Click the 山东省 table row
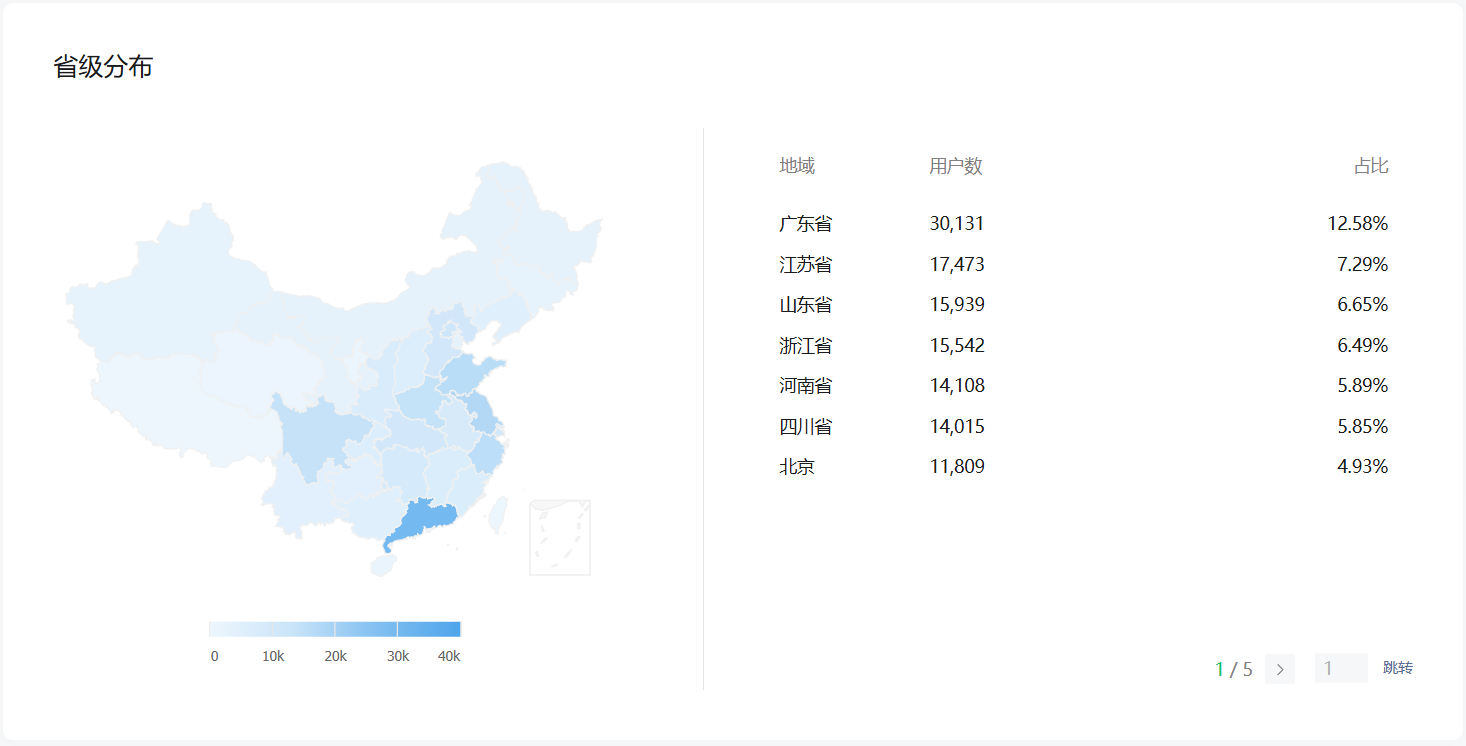This screenshot has width=1466, height=746. tap(1084, 305)
